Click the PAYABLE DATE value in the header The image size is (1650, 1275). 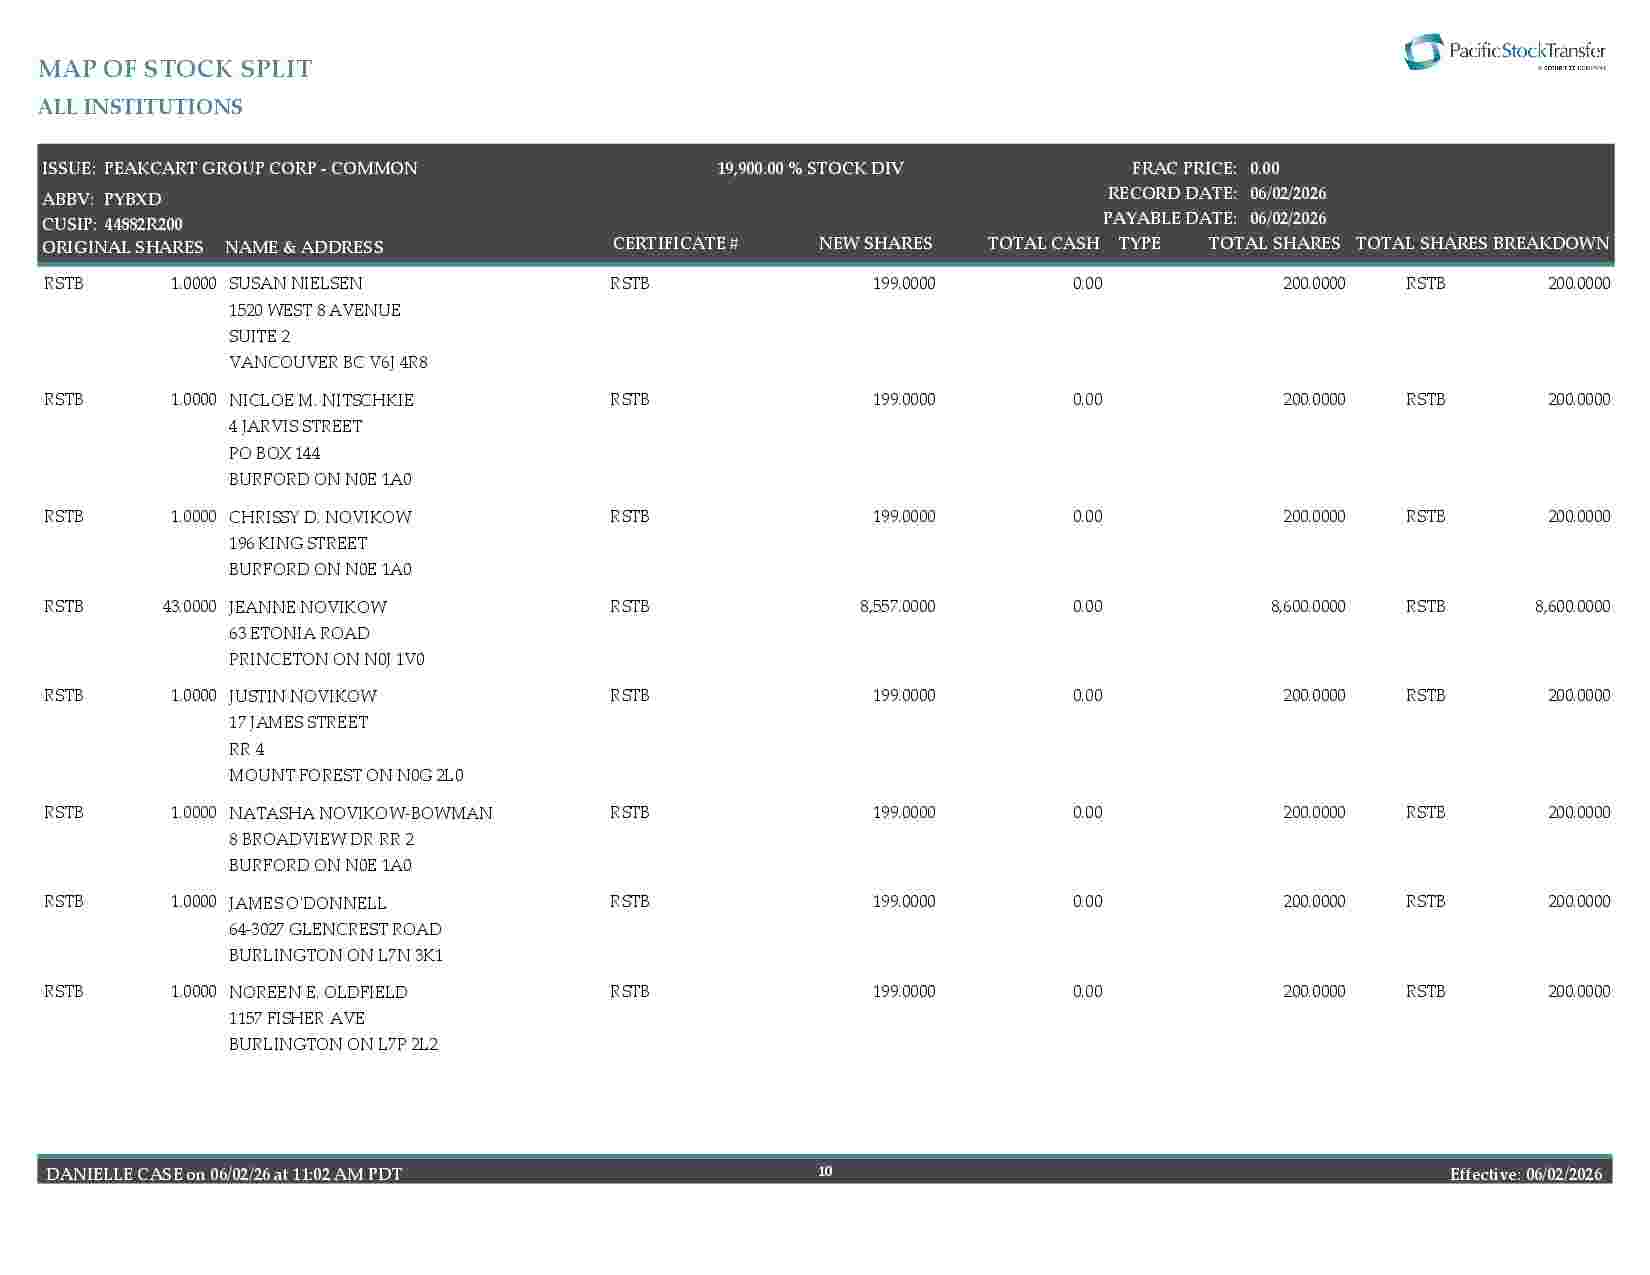[1288, 218]
